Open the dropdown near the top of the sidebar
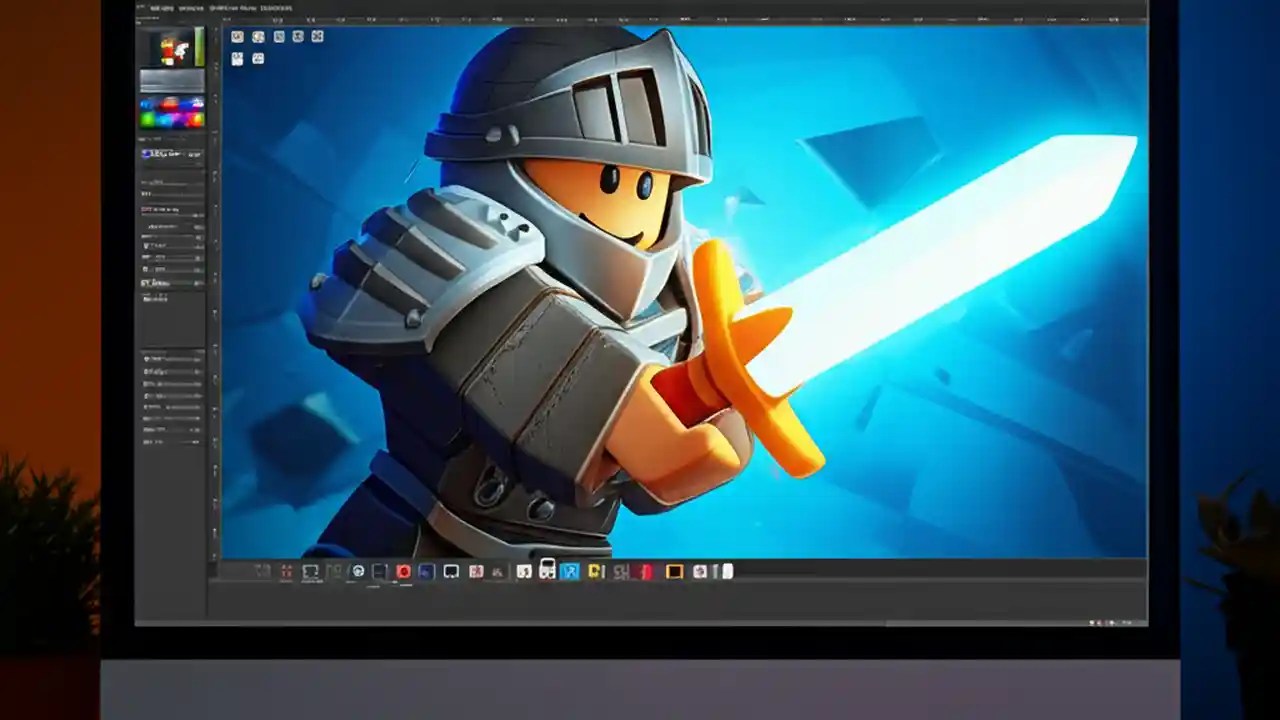This screenshot has width=1280, height=720. [172, 153]
